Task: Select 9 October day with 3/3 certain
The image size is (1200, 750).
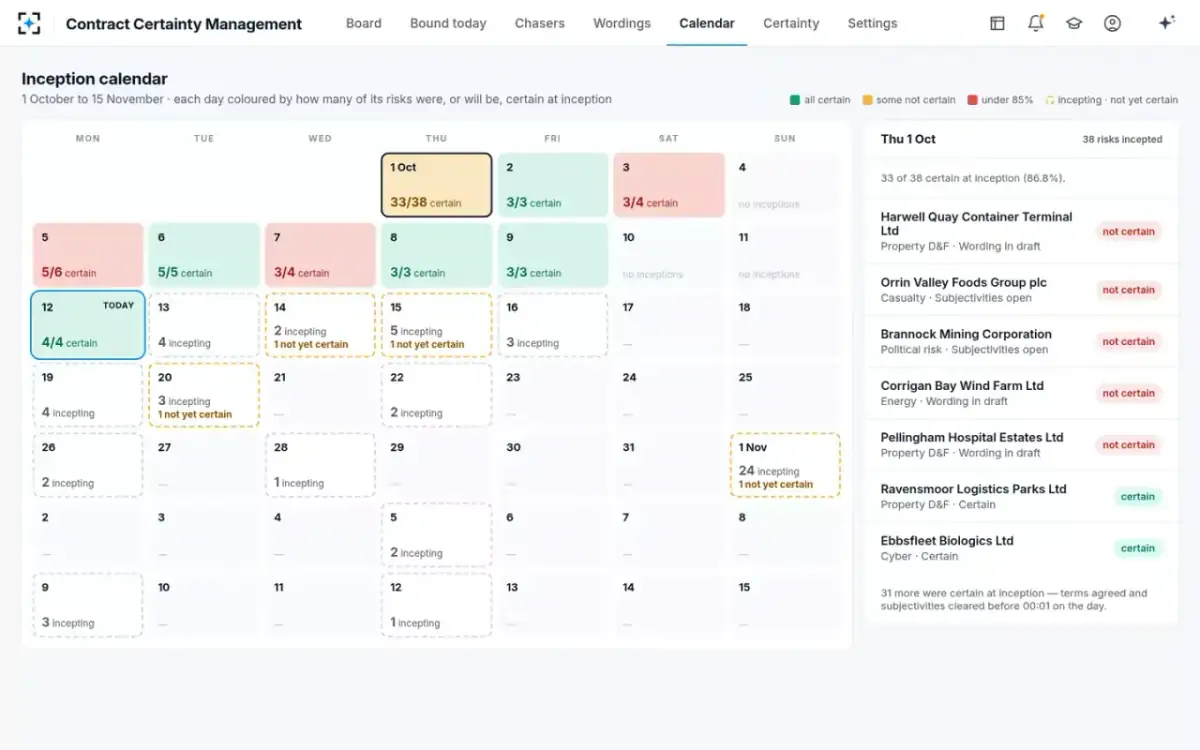Action: coord(553,255)
